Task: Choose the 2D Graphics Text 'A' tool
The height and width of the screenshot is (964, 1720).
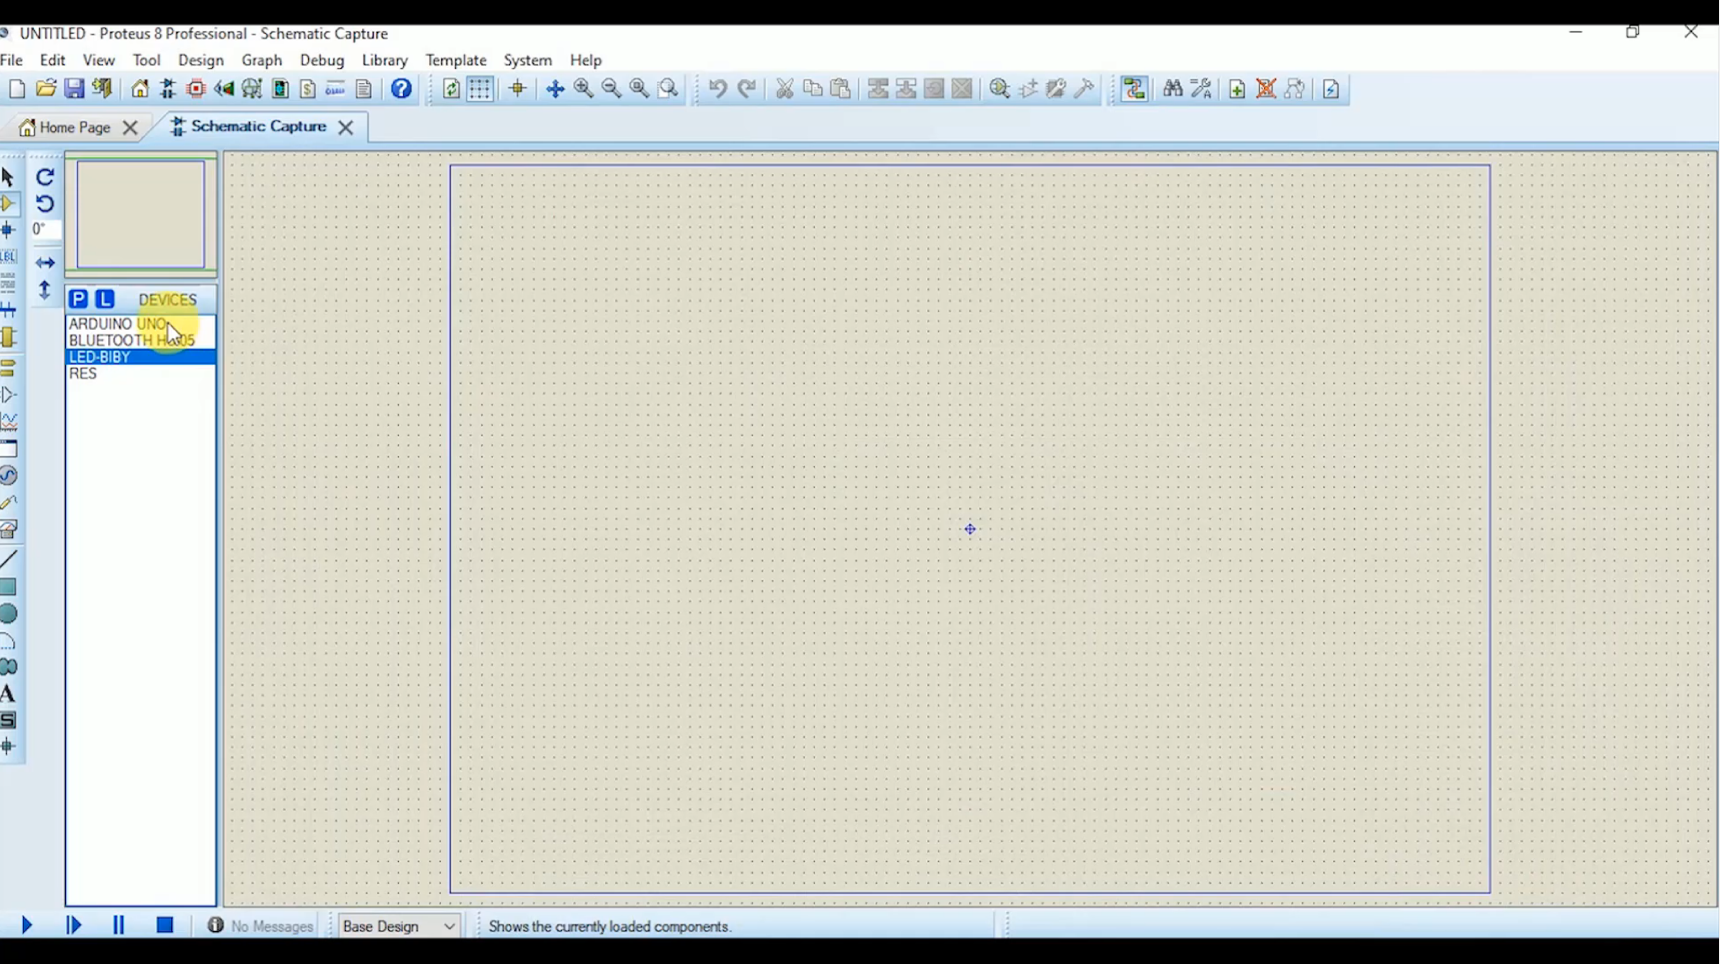Action: click(9, 694)
